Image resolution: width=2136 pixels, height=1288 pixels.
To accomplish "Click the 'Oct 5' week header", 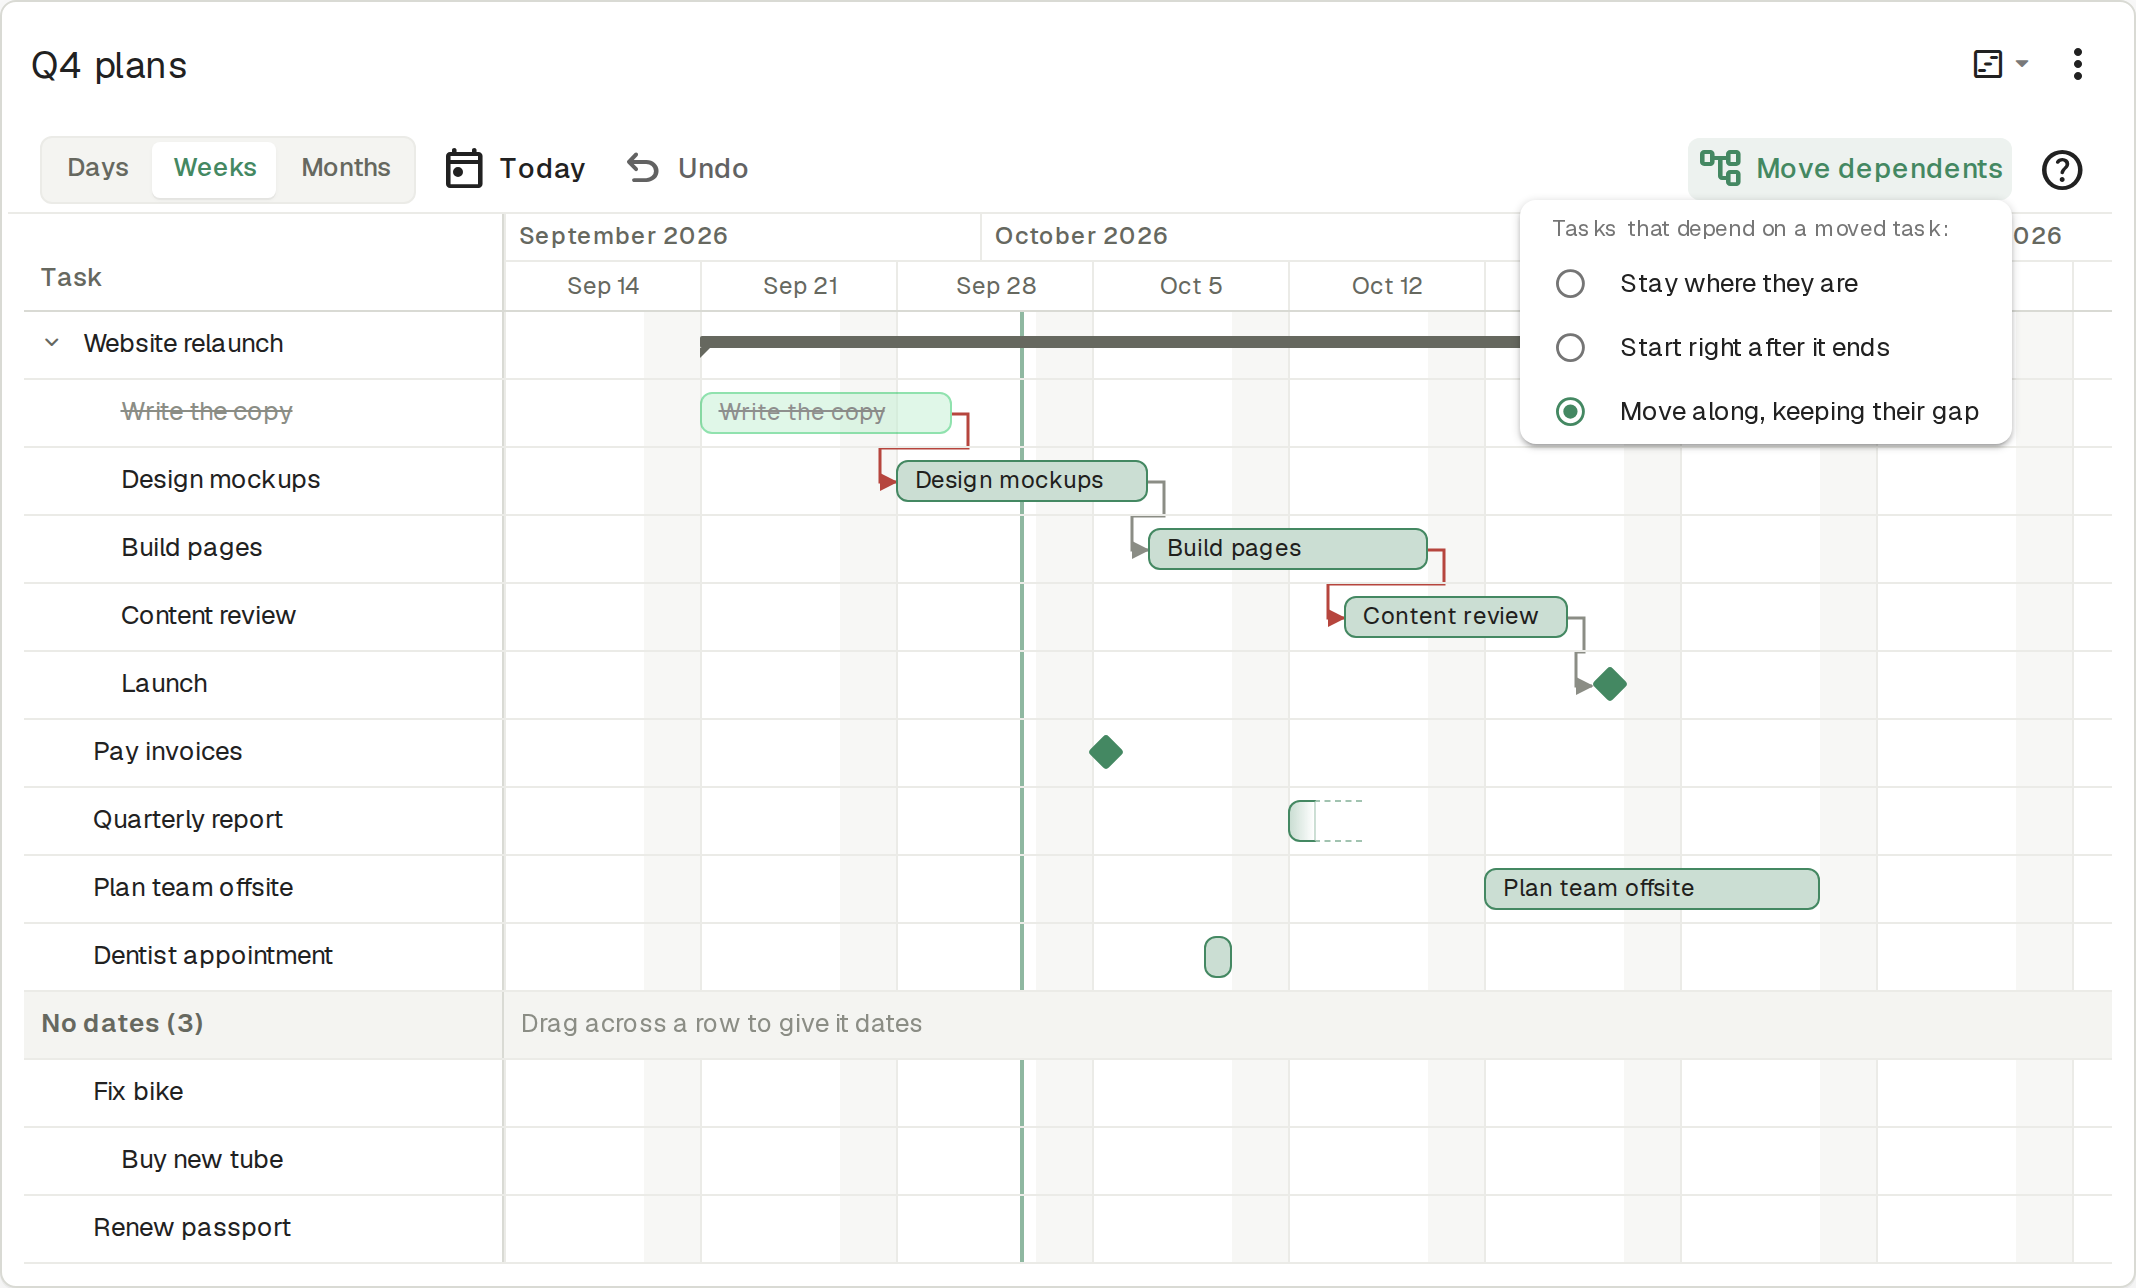I will point(1191,286).
